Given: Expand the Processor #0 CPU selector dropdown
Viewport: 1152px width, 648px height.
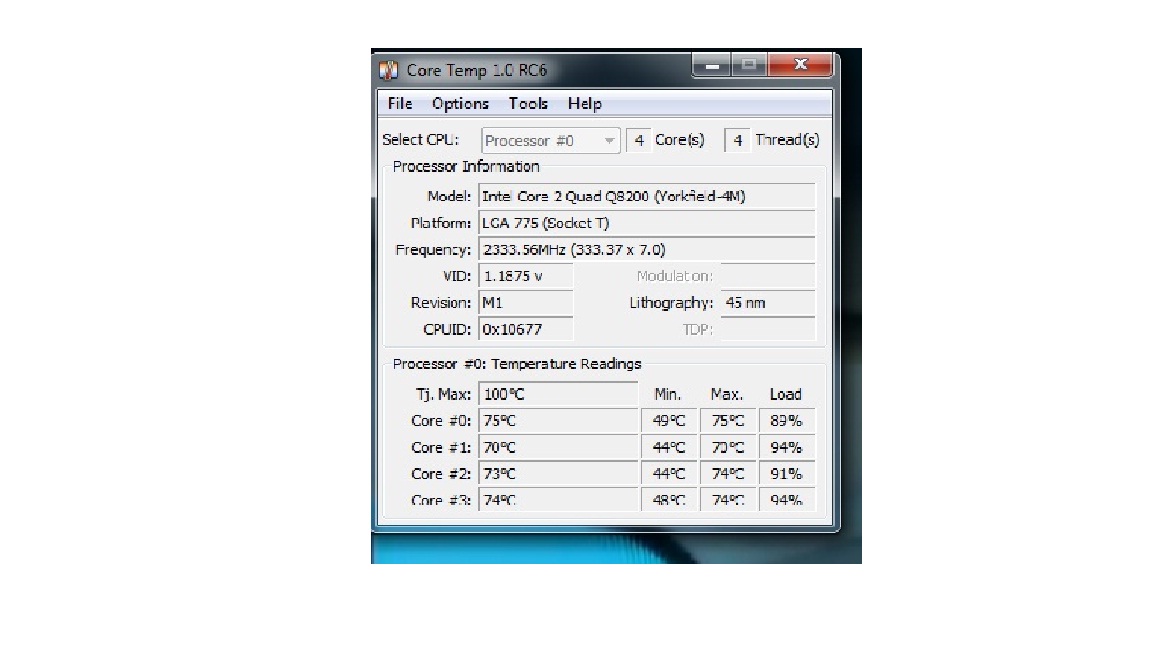Looking at the screenshot, I should [x=550, y=140].
